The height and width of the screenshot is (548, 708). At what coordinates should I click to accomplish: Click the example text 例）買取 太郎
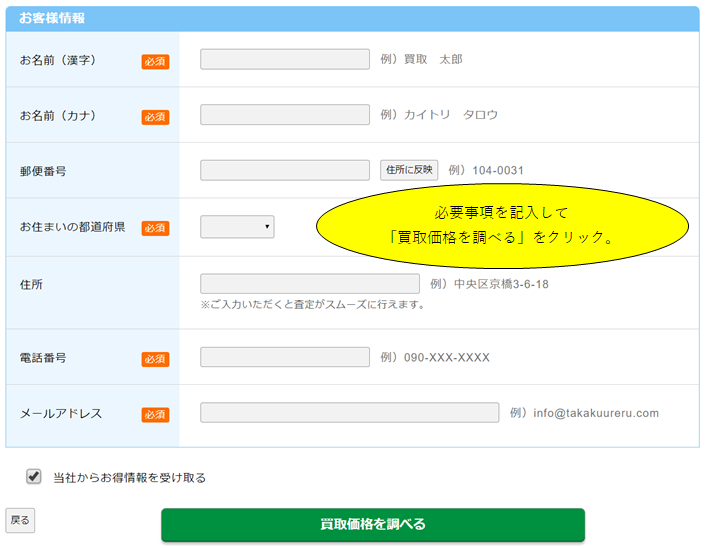(x=421, y=59)
